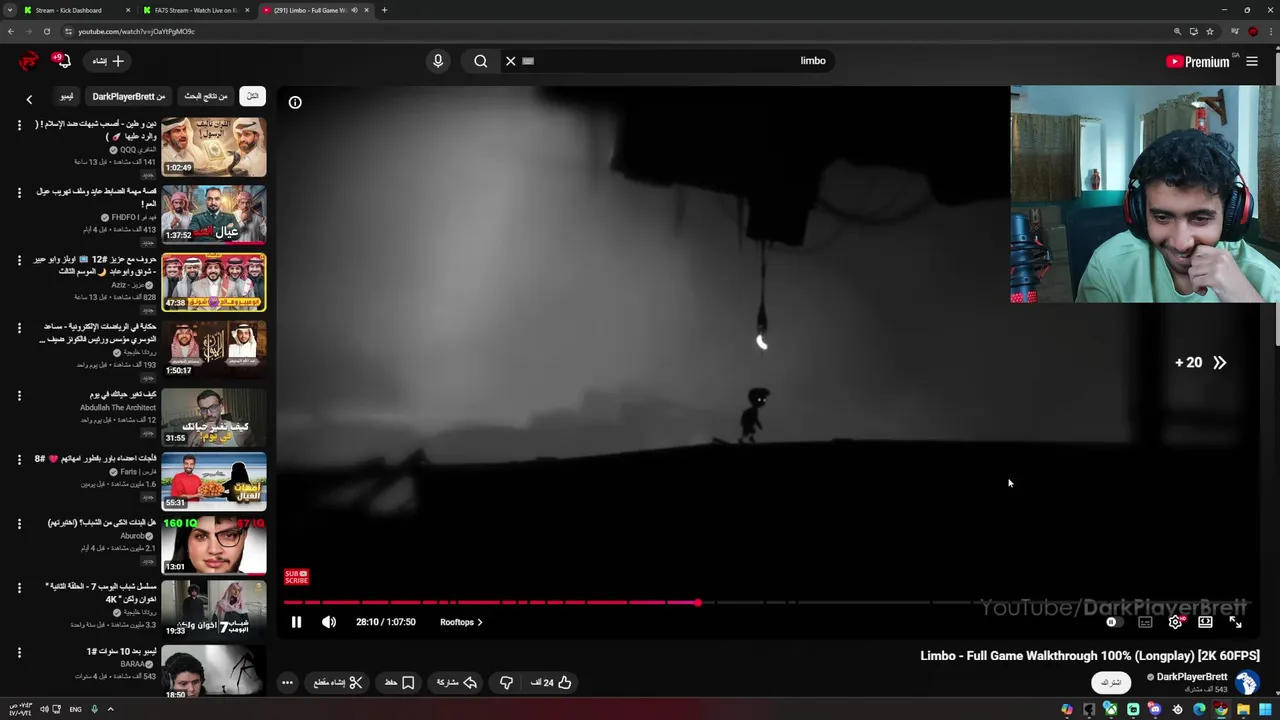Open options for the 13:01 video

tap(19, 523)
